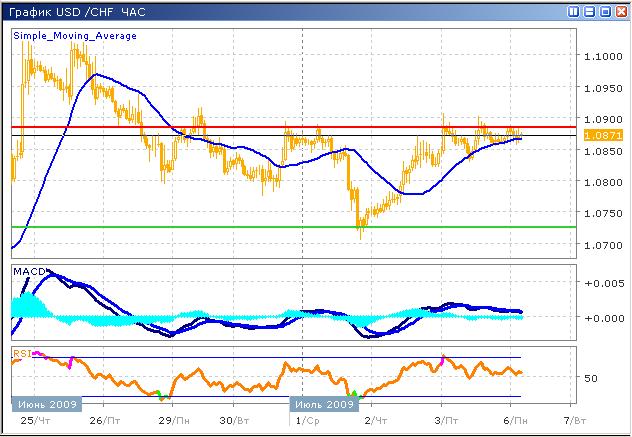This screenshot has height=437, width=632.
Task: Click the horizontal split icon in title bar
Action: 589,11
